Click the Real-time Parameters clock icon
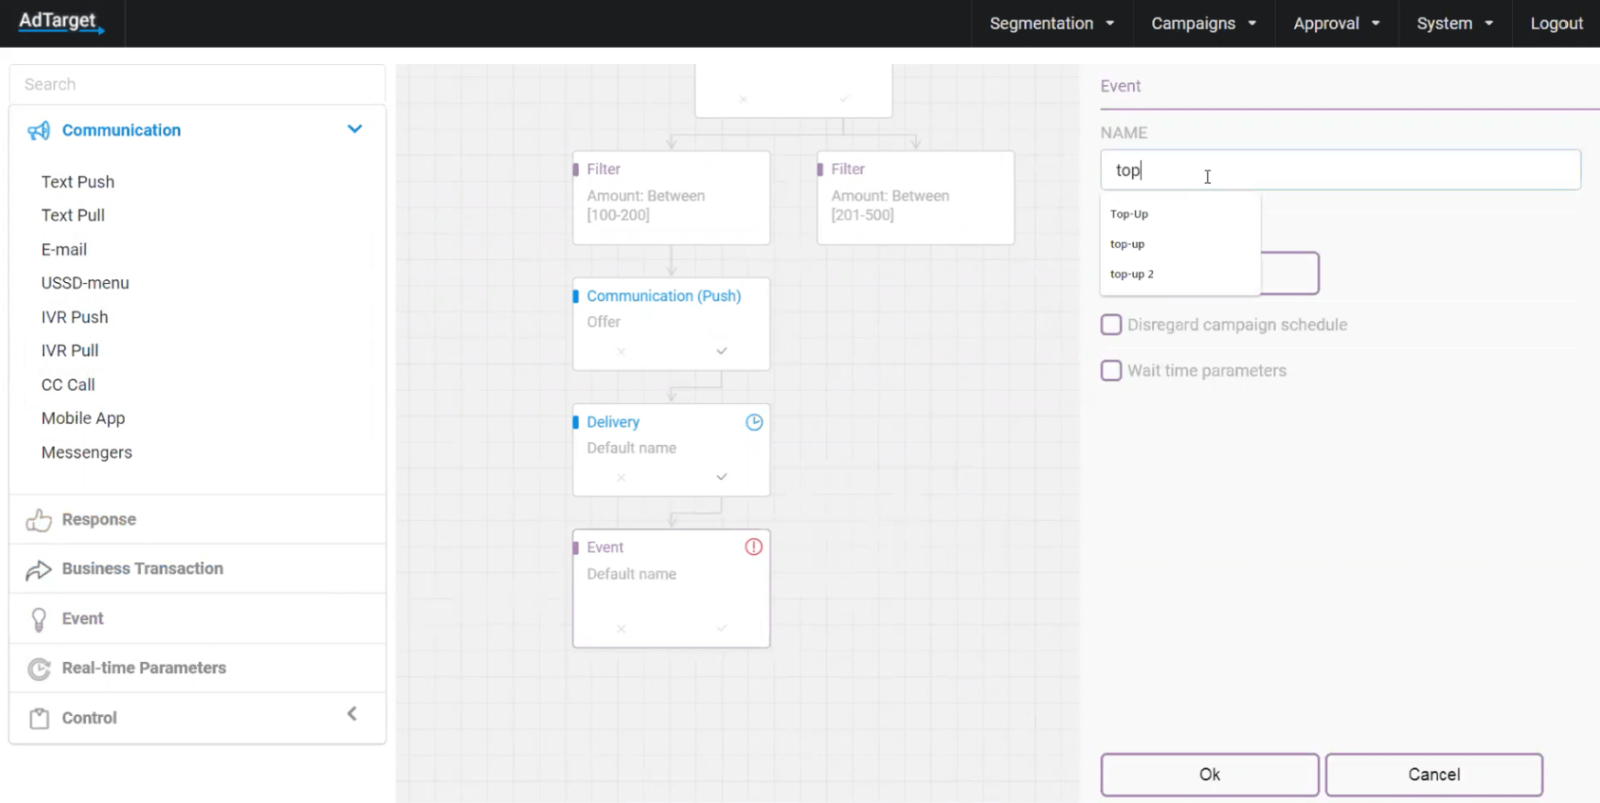Viewport: 1600px width, 803px height. (39, 669)
